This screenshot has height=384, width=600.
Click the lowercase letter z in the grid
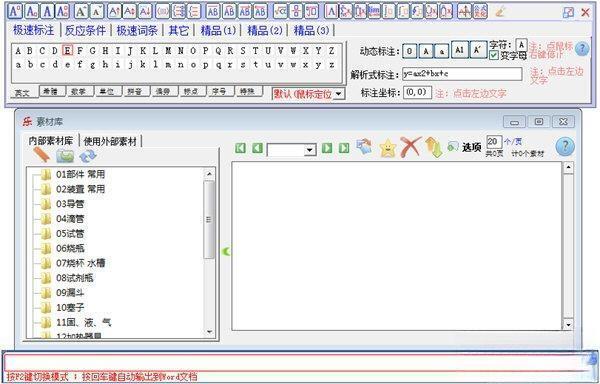(x=331, y=65)
